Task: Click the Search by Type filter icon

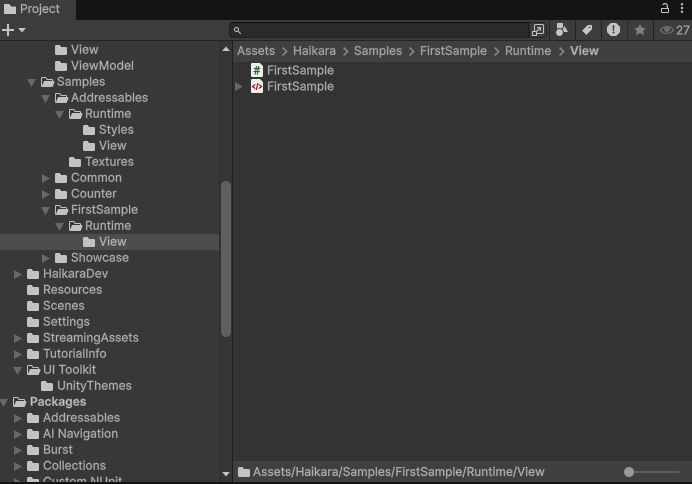Action: (562, 30)
